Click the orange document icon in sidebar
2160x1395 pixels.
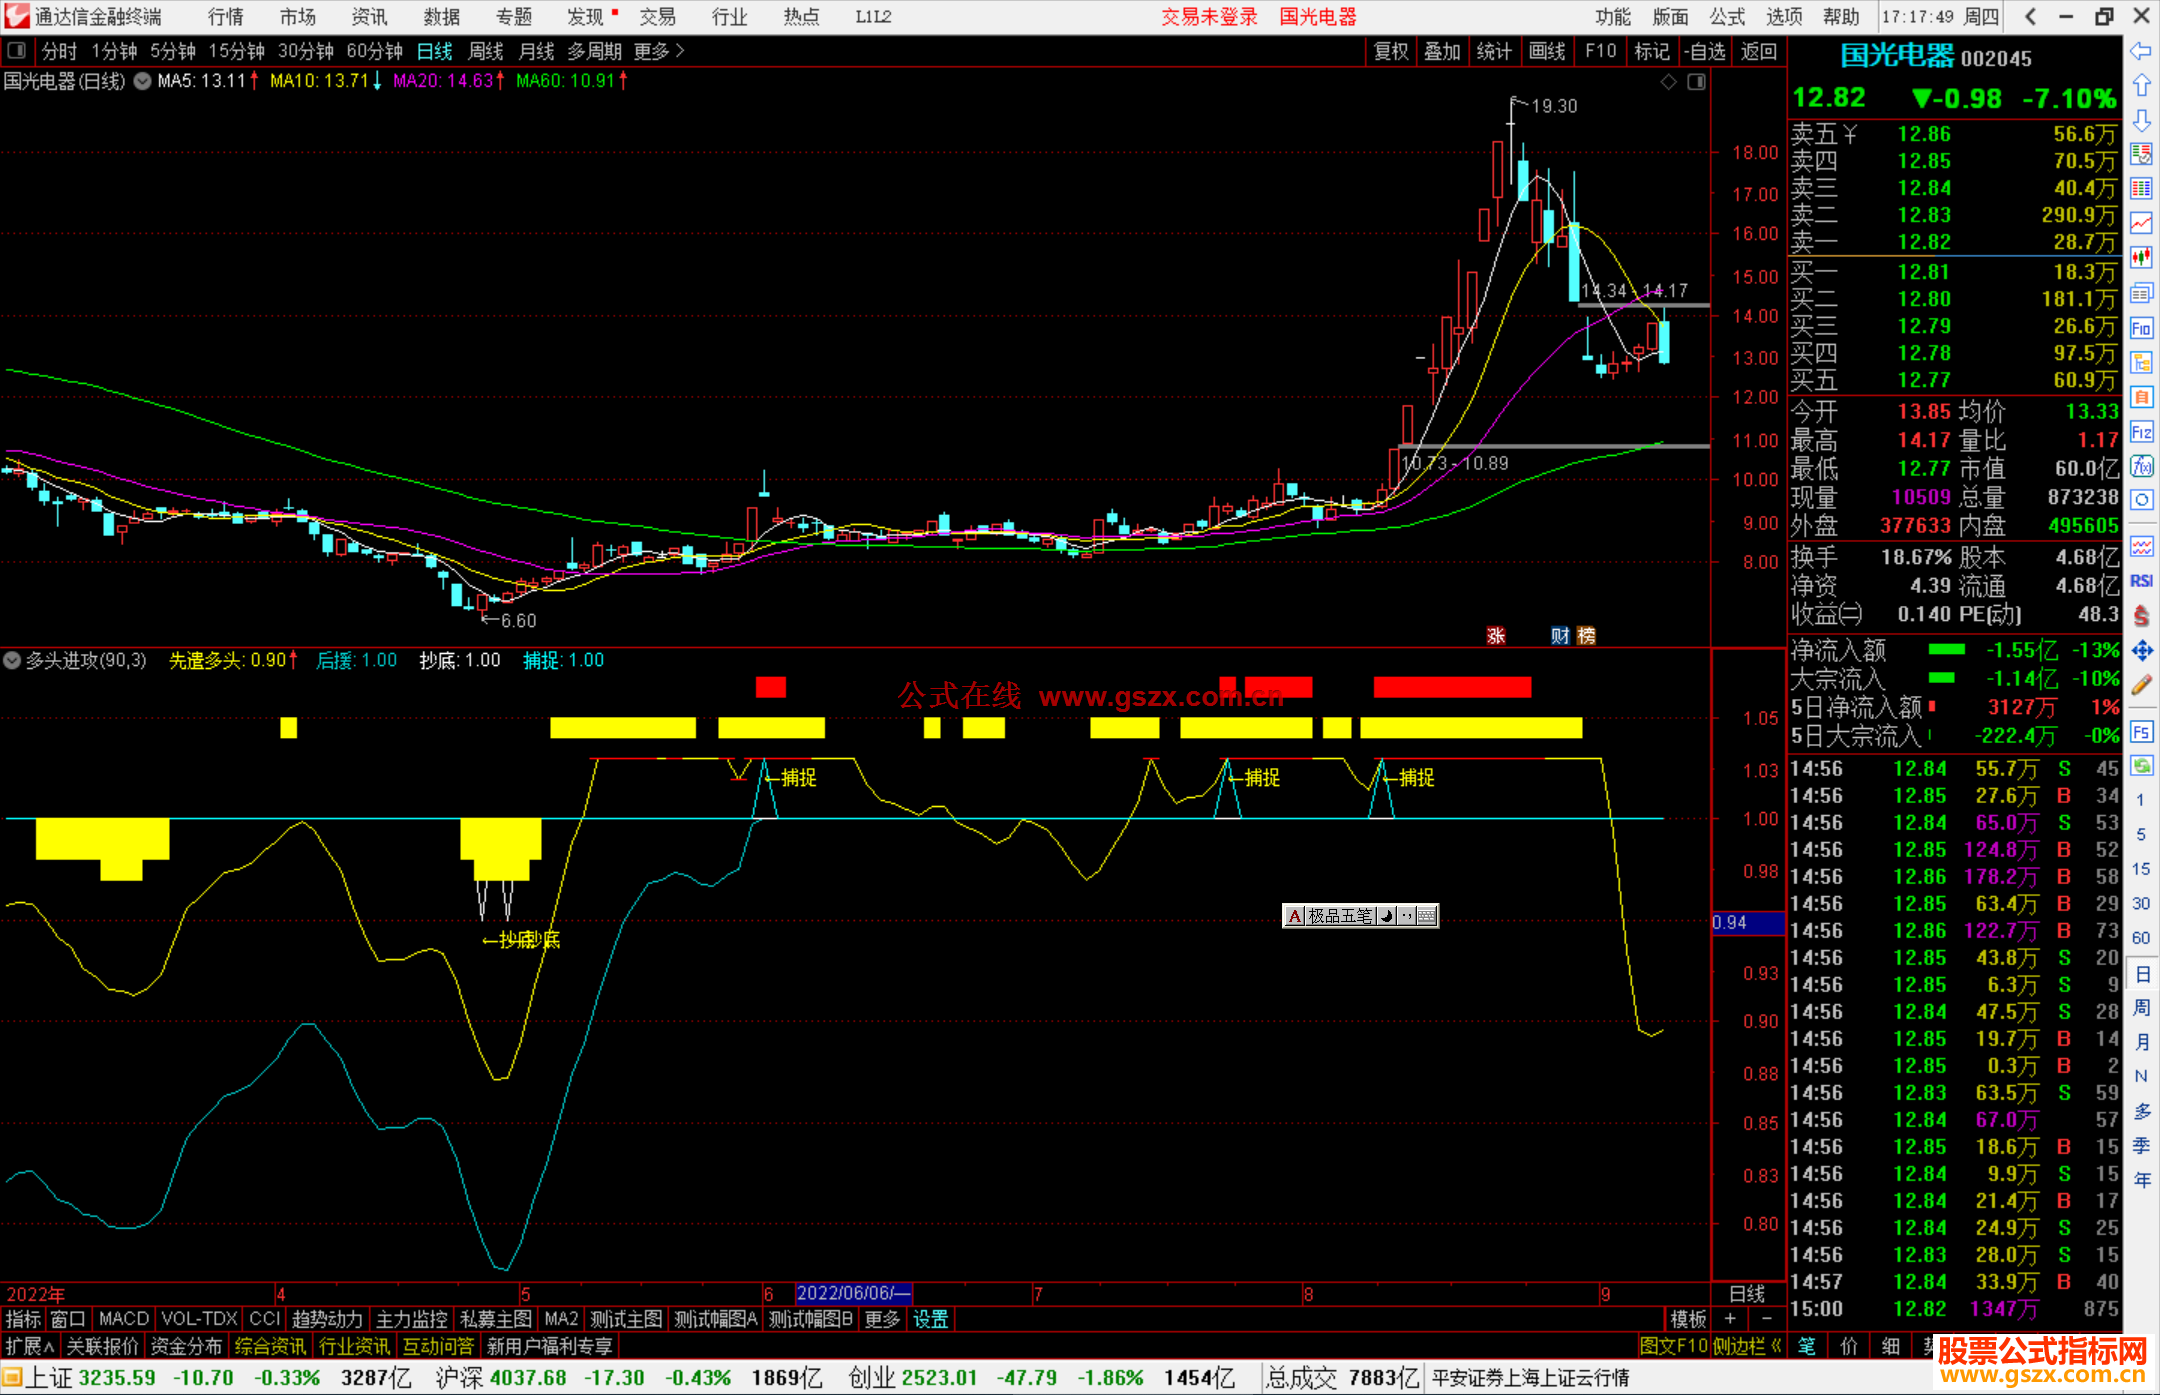(x=2141, y=397)
